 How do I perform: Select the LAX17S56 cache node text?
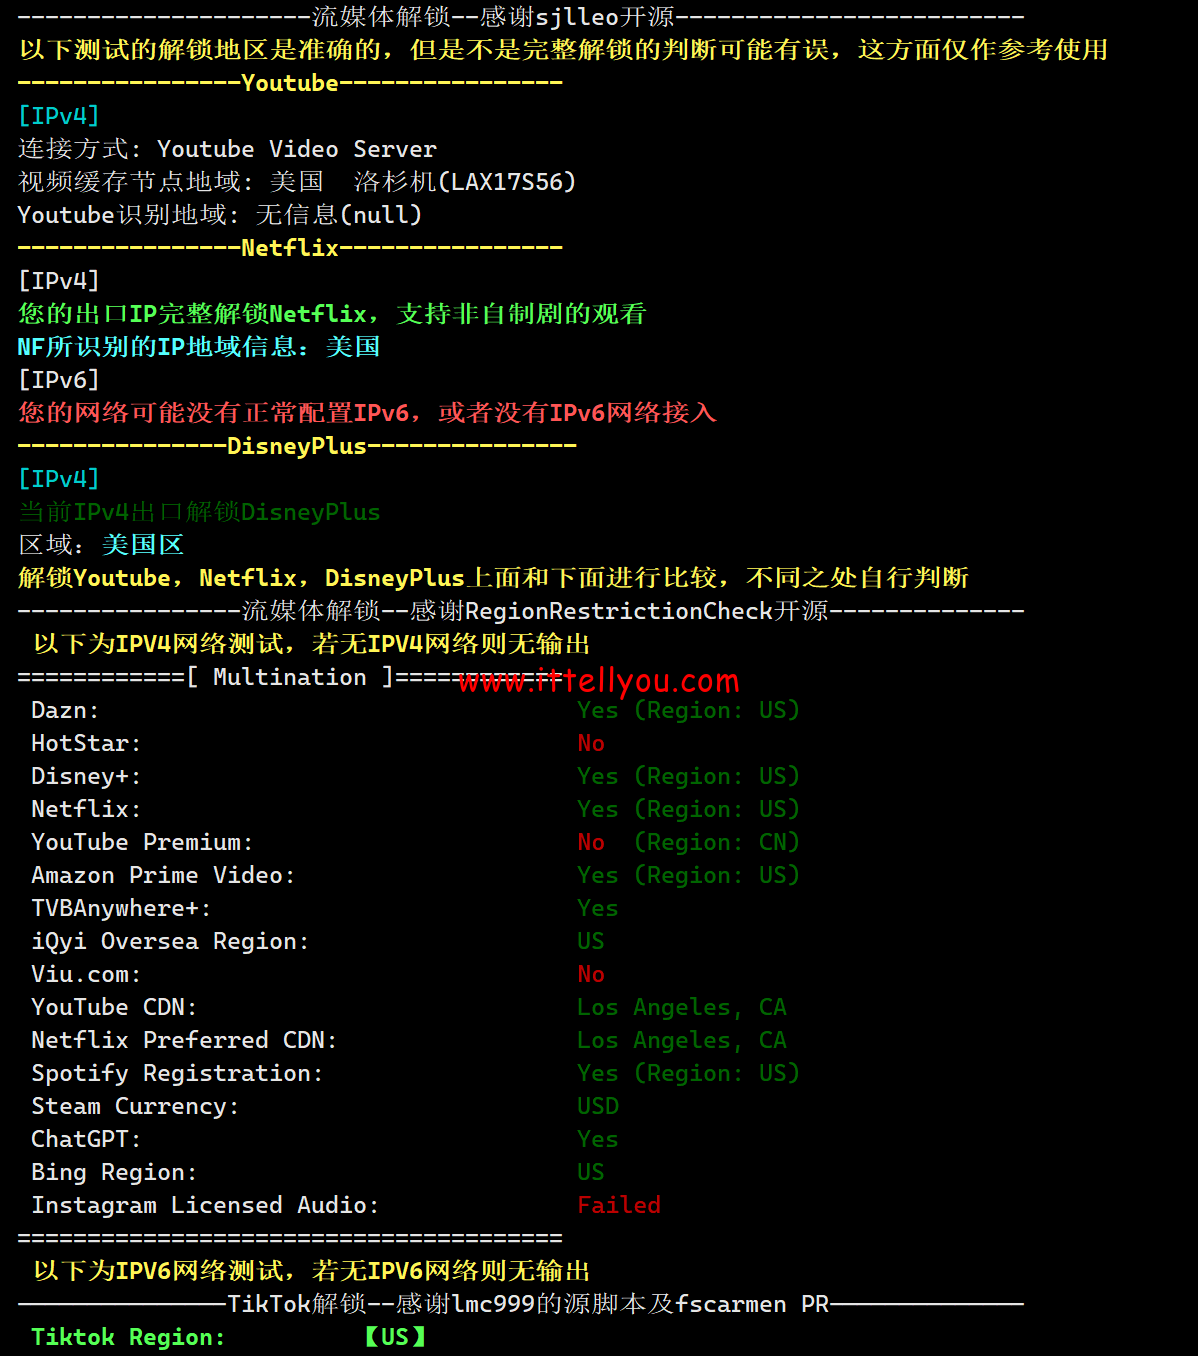(507, 182)
